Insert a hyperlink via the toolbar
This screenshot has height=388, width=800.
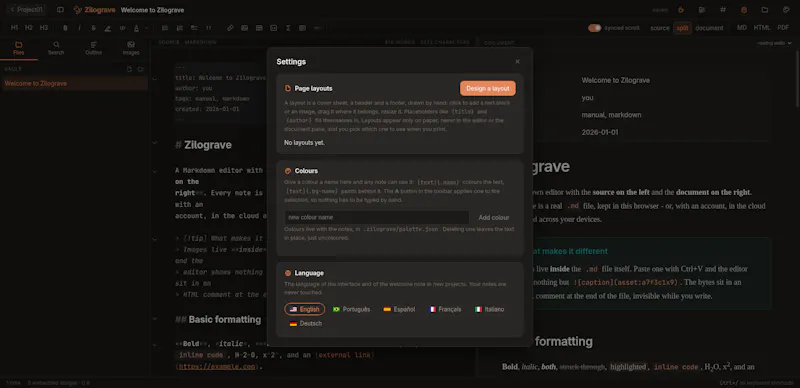230,28
